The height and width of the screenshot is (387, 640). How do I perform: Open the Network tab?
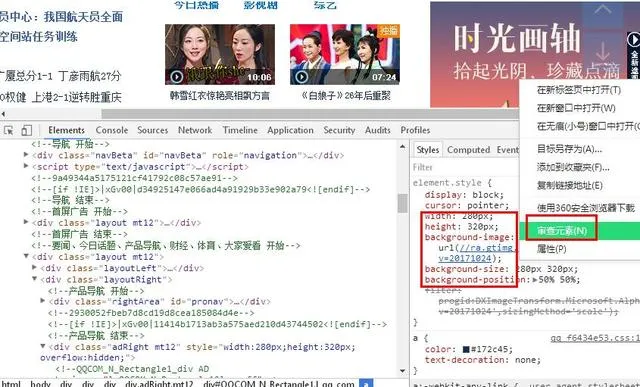tap(195, 130)
